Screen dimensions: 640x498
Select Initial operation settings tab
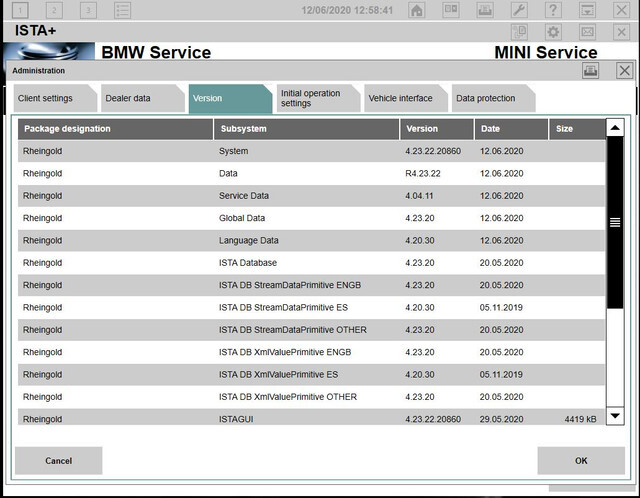click(x=318, y=98)
